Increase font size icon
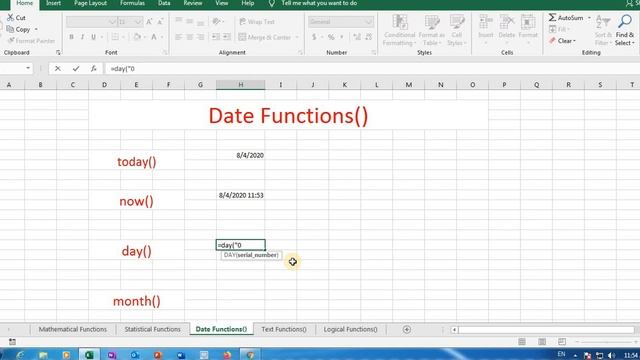Image resolution: width=640 pixels, height=360 pixels. click(149, 22)
